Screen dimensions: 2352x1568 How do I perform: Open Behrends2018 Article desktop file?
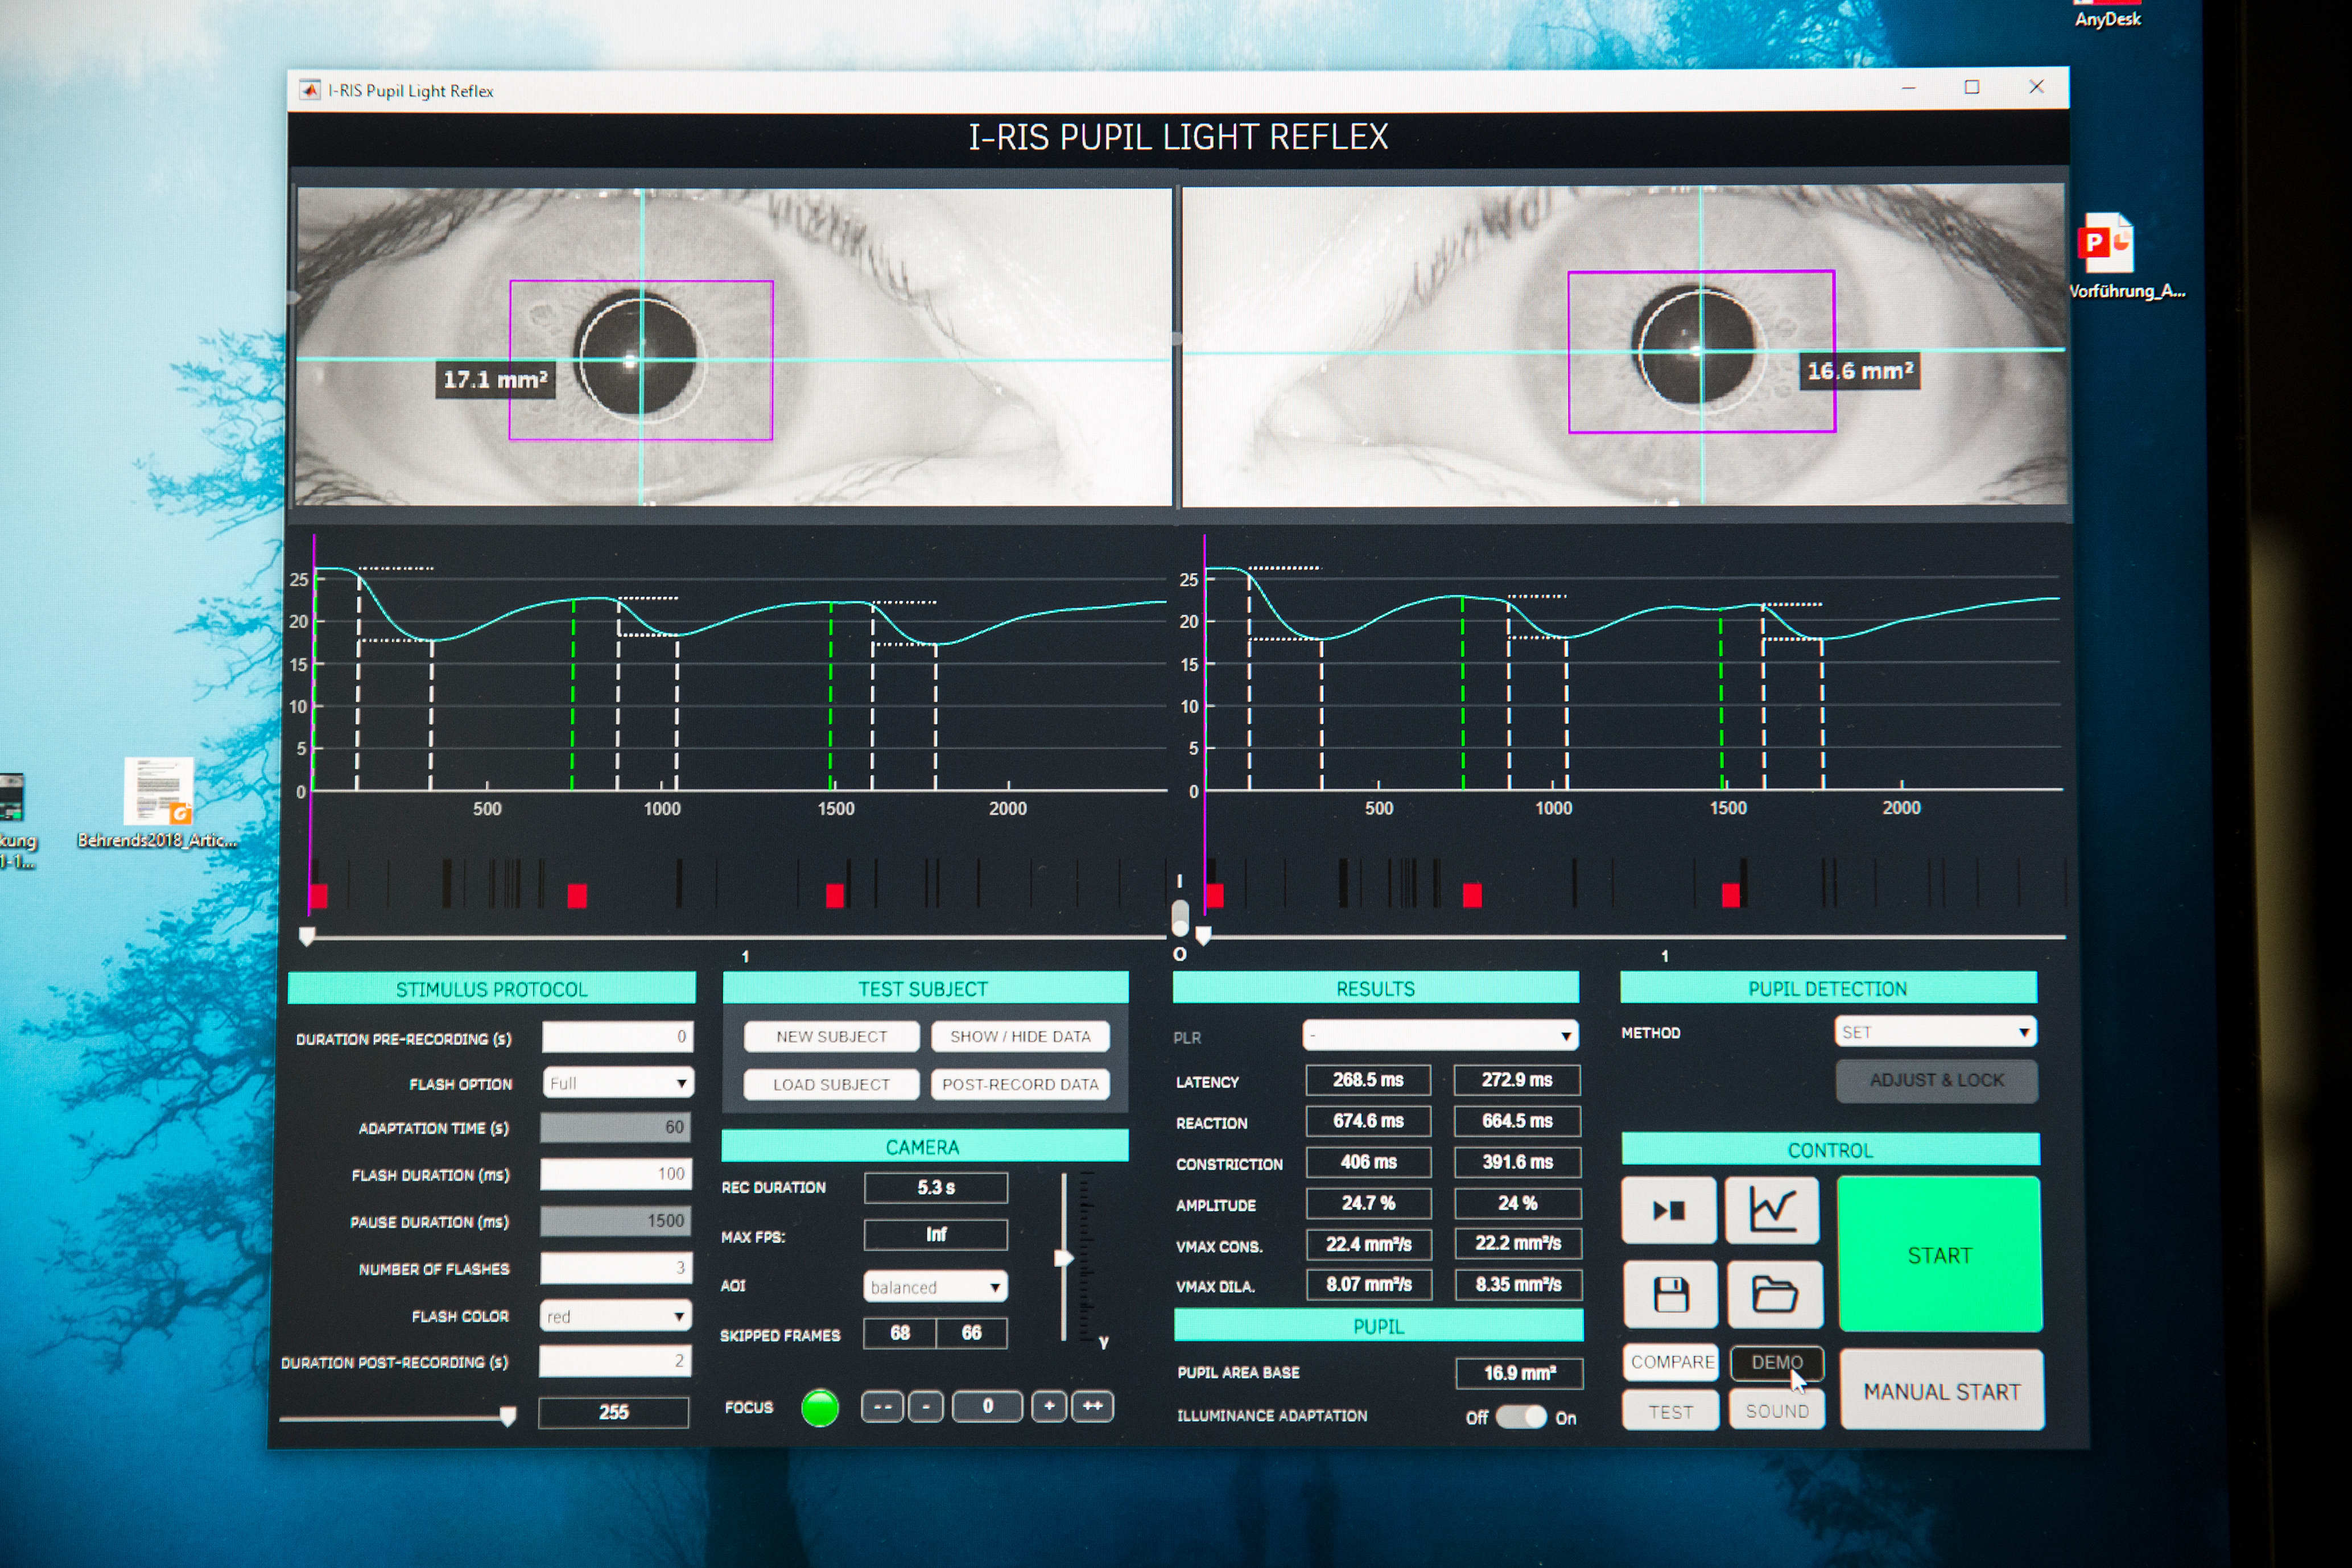[157, 803]
